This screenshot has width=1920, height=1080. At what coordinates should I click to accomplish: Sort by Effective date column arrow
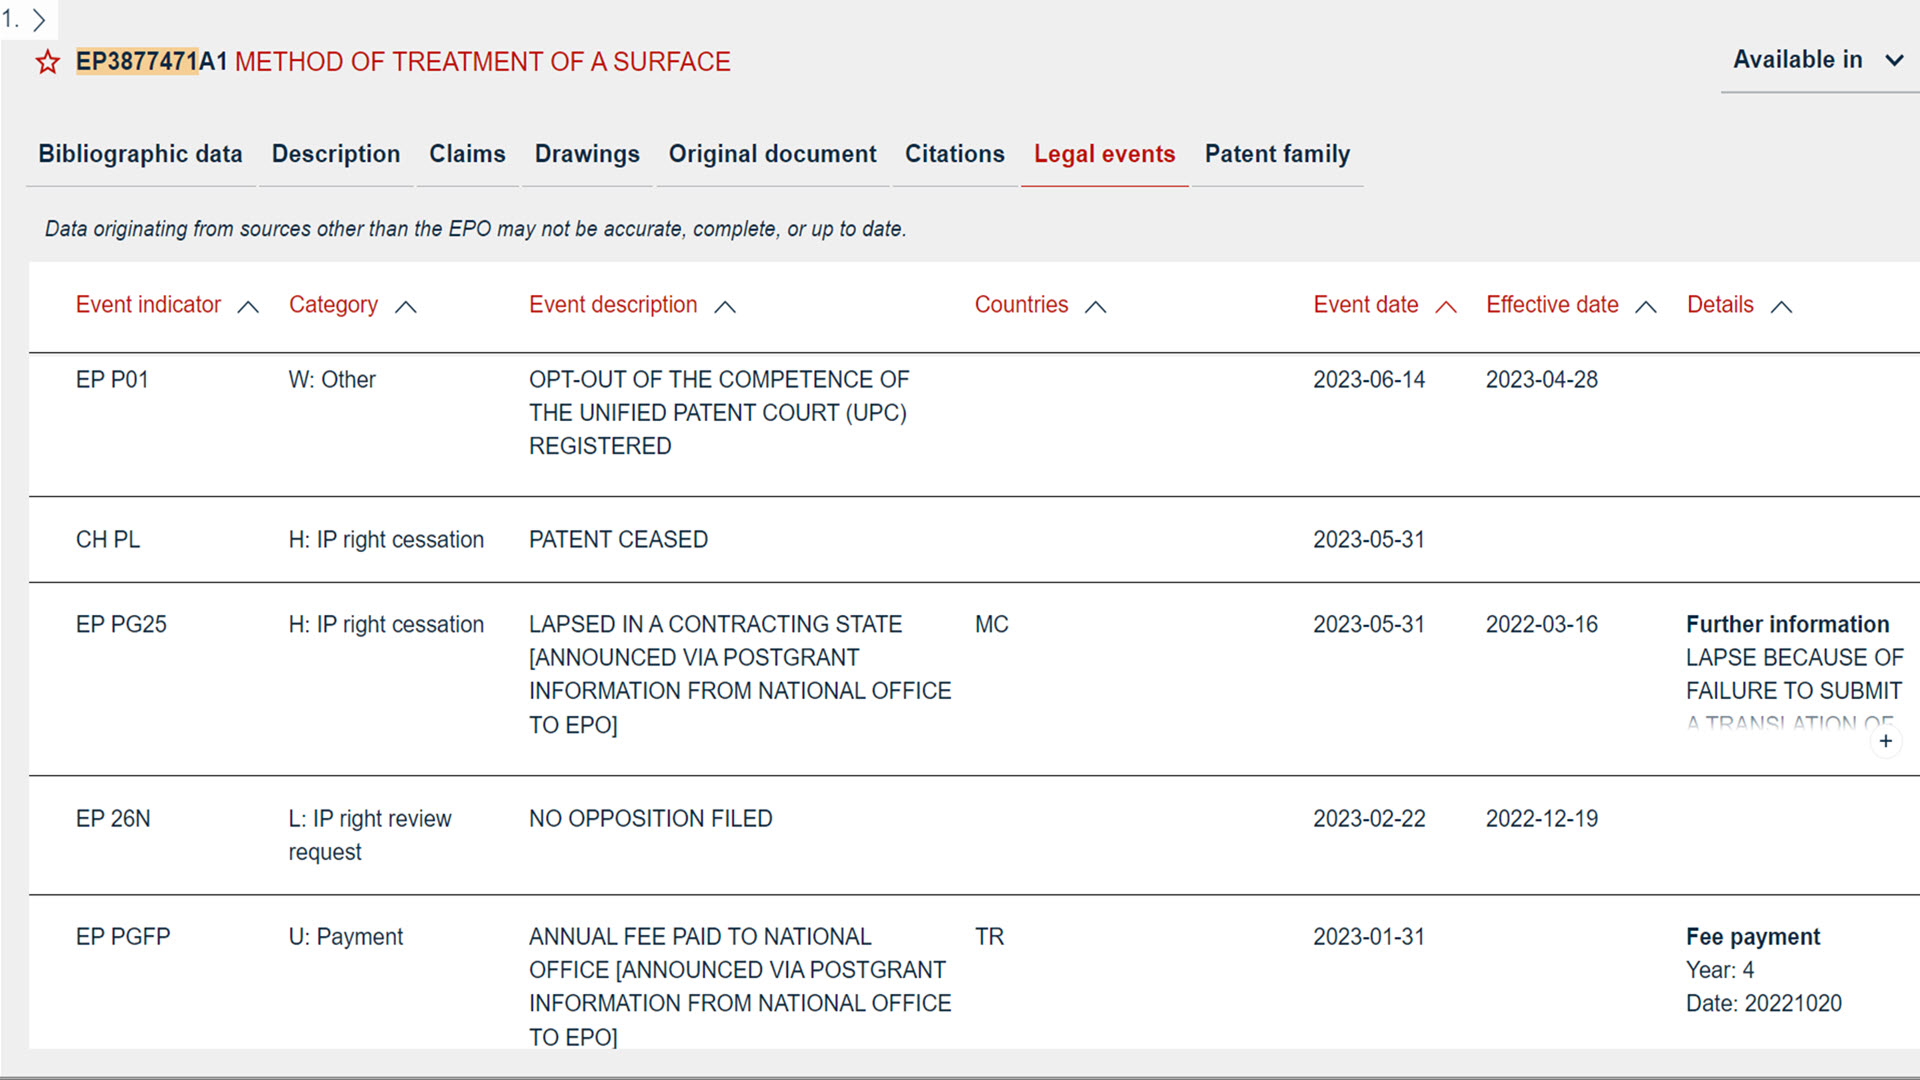tap(1646, 307)
